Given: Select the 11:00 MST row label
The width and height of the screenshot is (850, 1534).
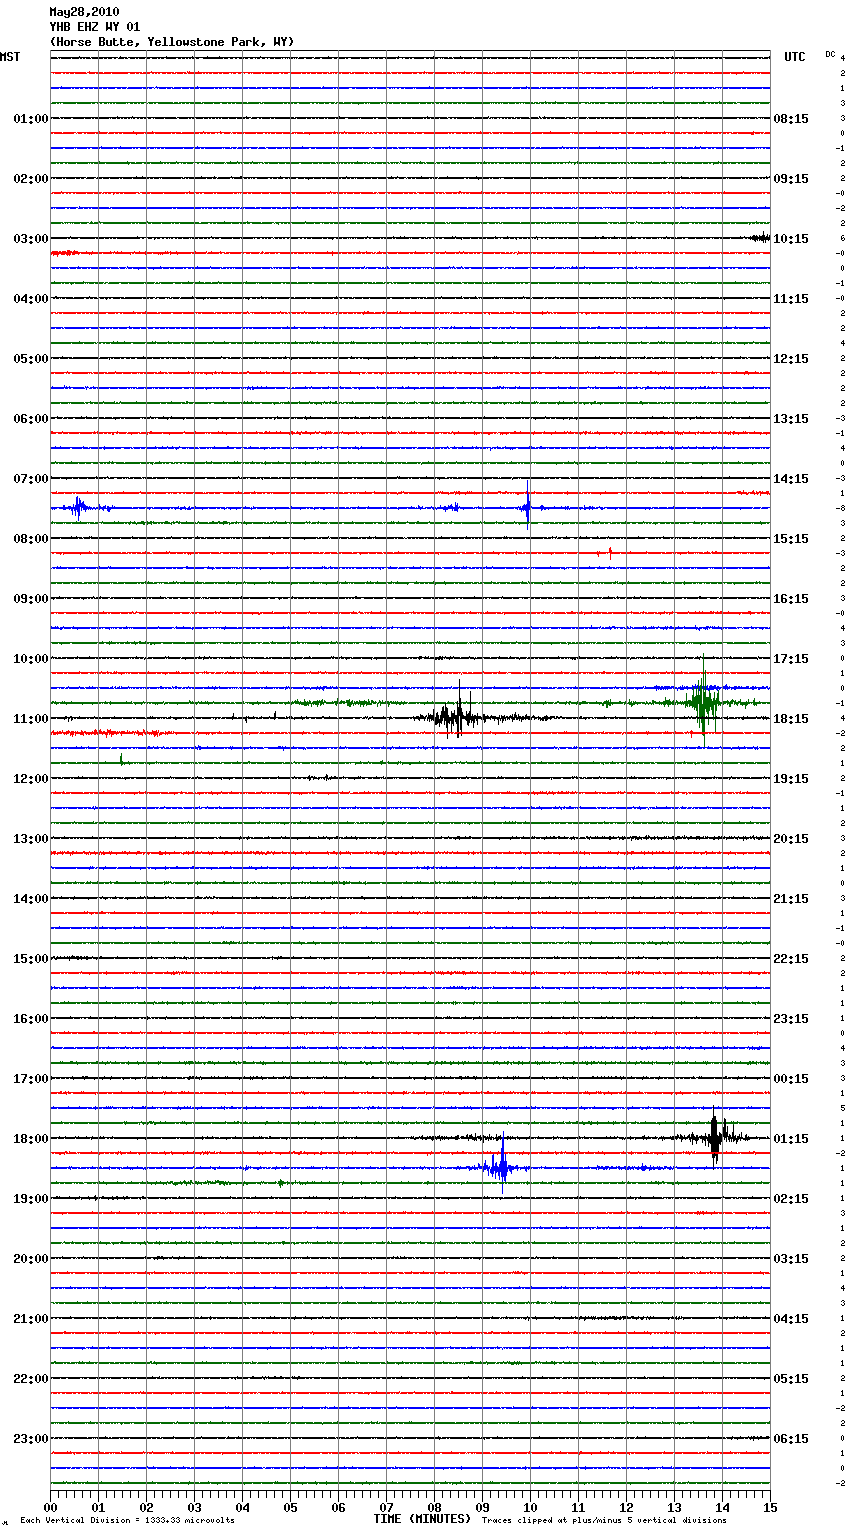Looking at the screenshot, I should (x=30, y=719).
